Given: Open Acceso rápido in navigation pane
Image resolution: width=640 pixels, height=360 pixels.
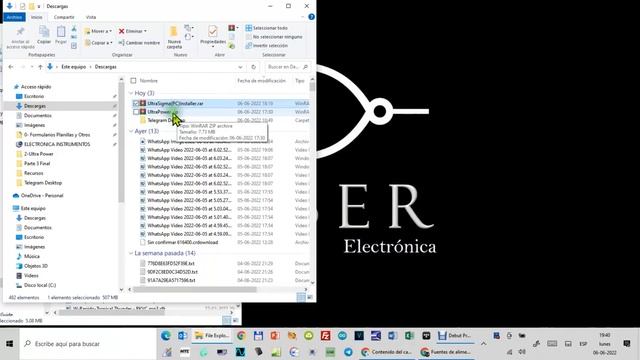Looking at the screenshot, I should [x=36, y=87].
